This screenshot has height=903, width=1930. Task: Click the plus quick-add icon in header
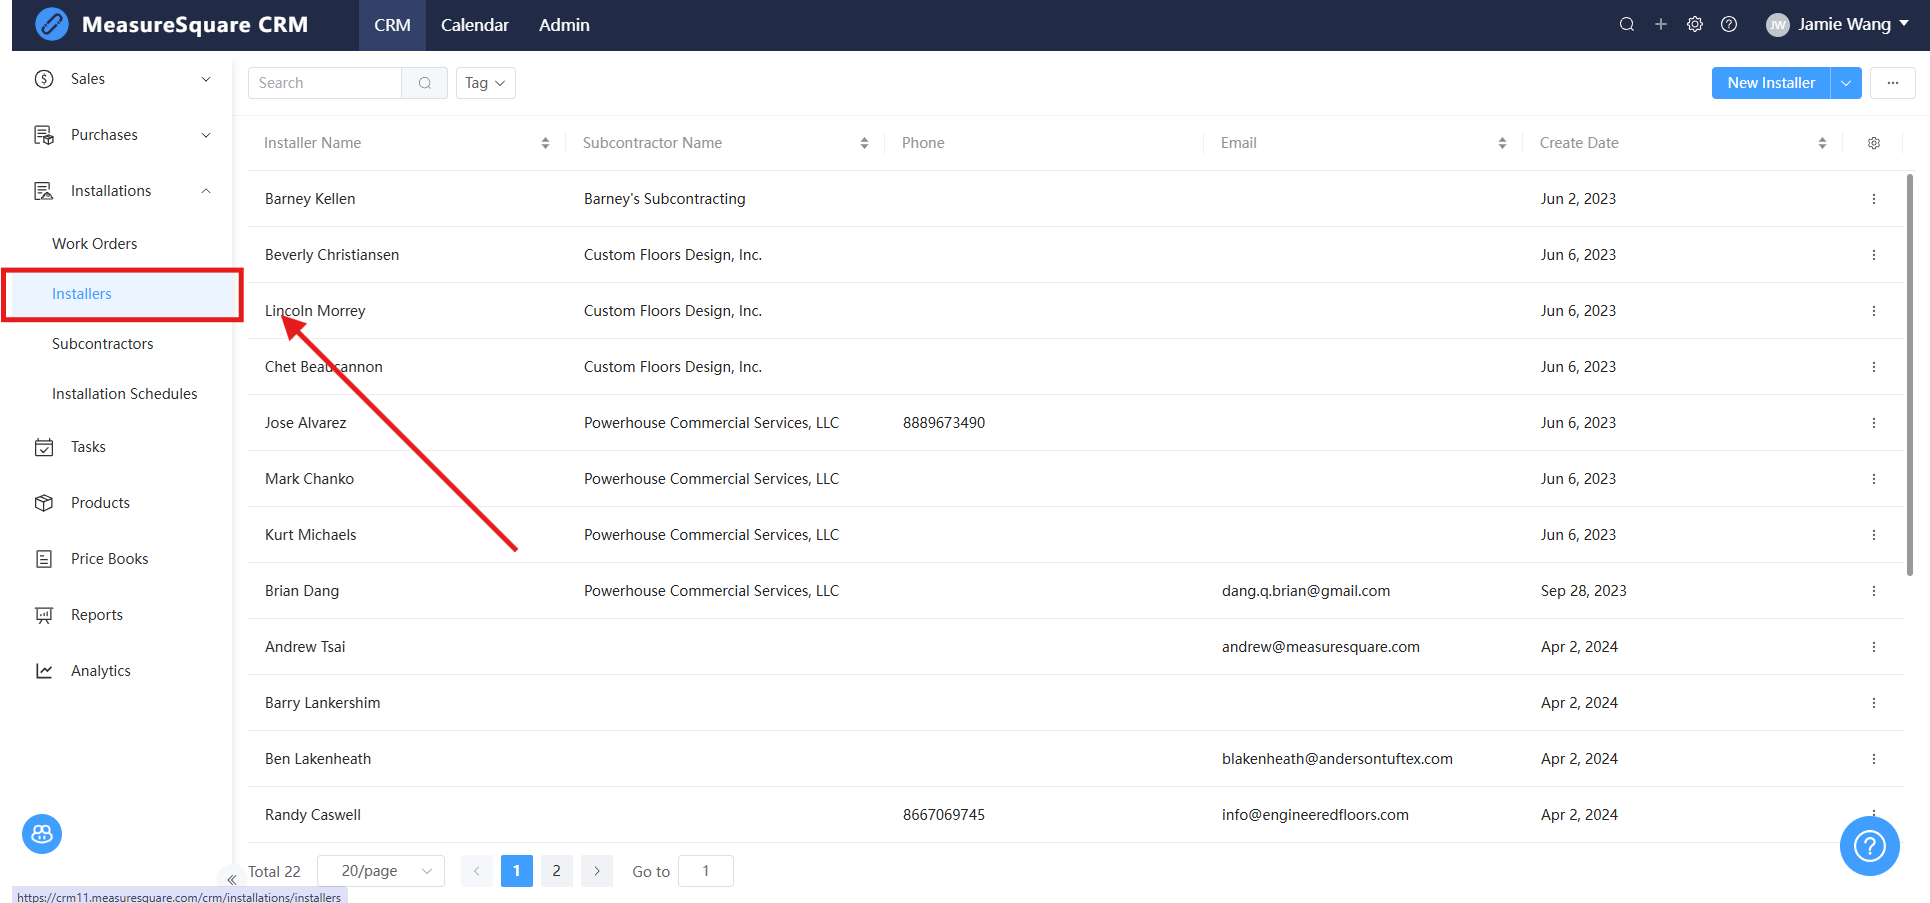click(x=1661, y=24)
